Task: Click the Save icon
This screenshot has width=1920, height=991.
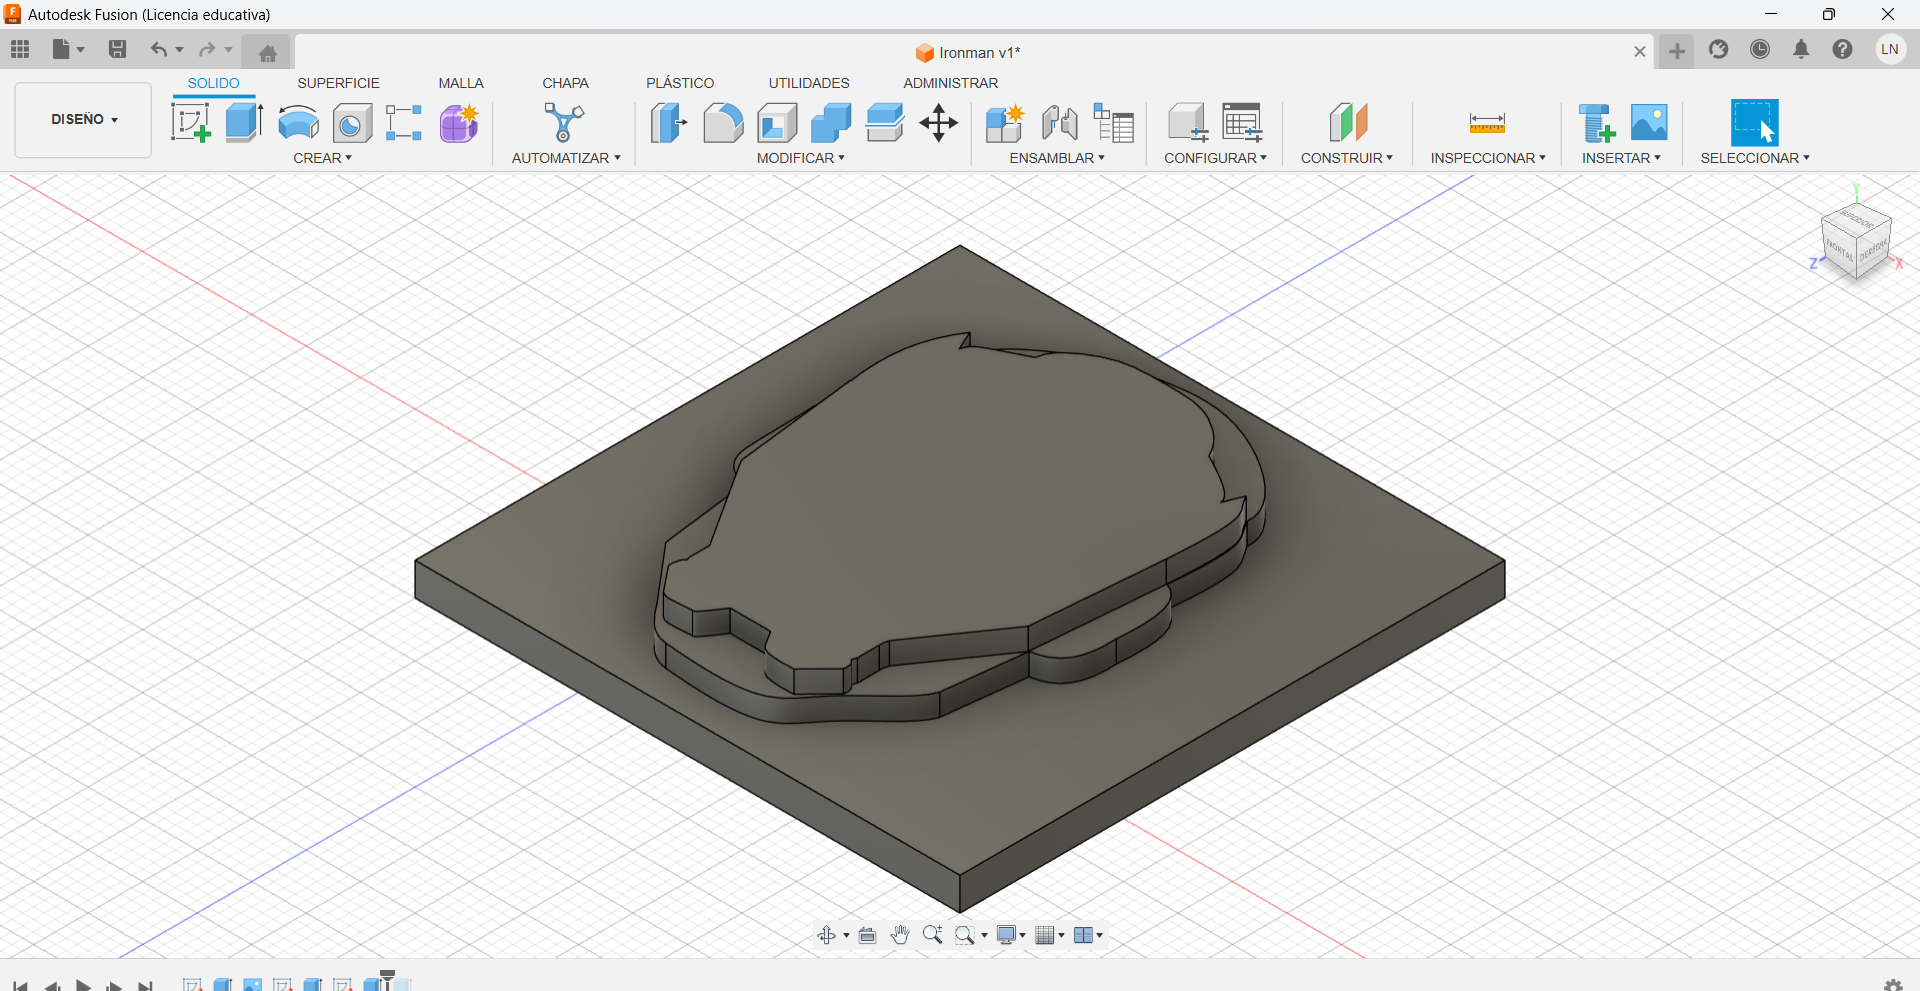Action: 117,49
